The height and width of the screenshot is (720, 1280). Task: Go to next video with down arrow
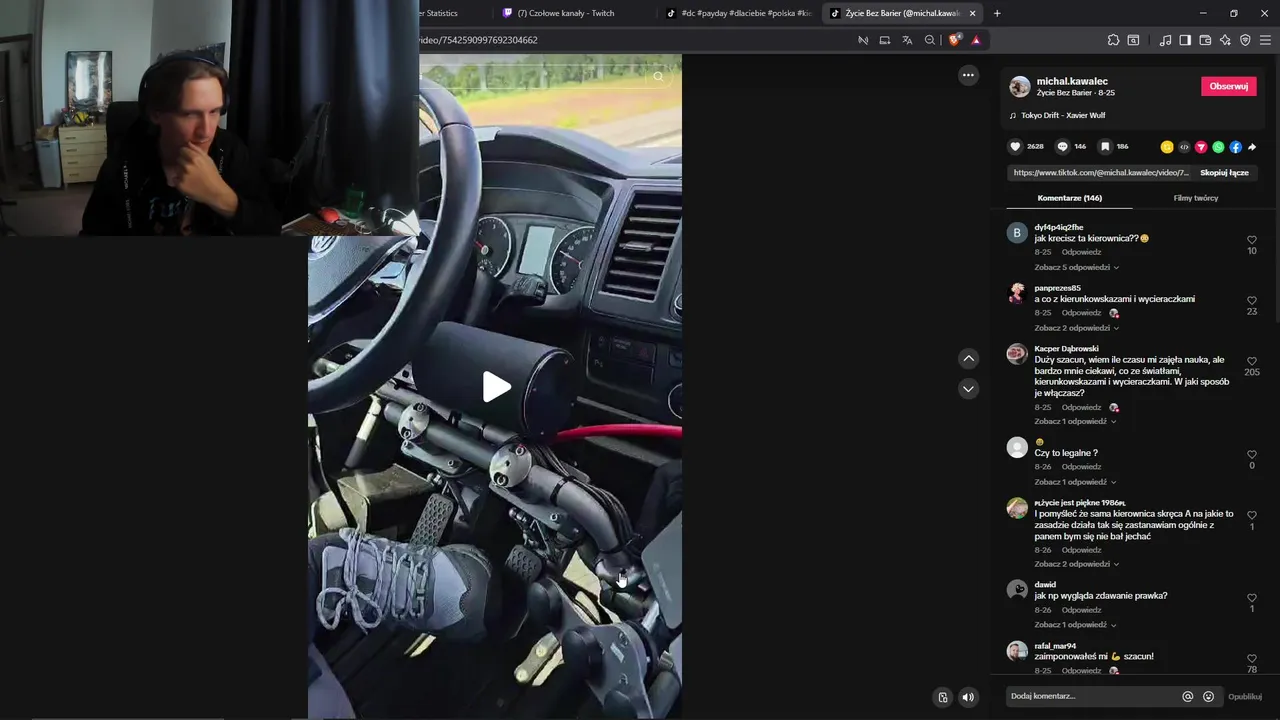(x=968, y=388)
